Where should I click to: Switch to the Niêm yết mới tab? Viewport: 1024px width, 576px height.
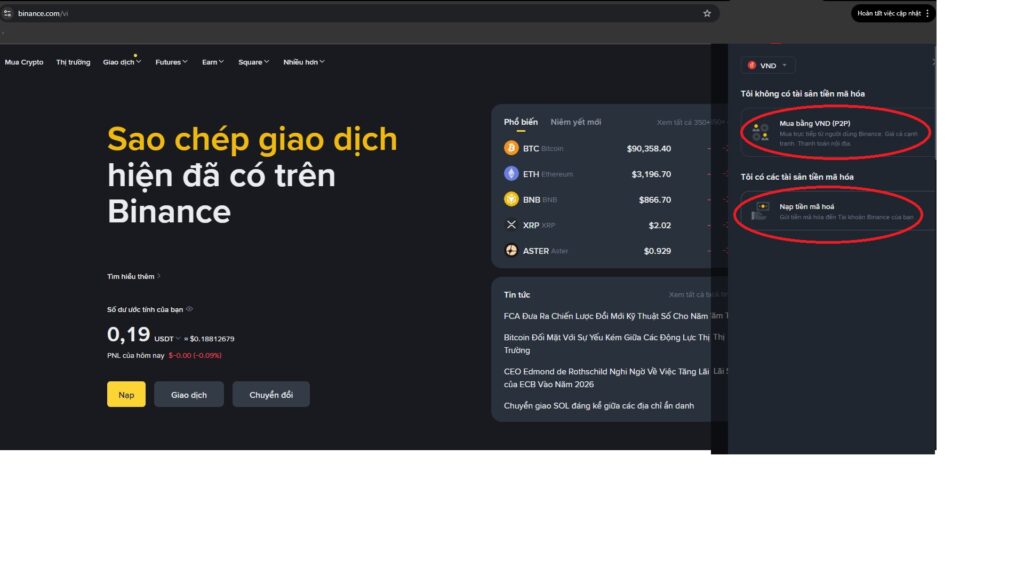click(x=575, y=122)
